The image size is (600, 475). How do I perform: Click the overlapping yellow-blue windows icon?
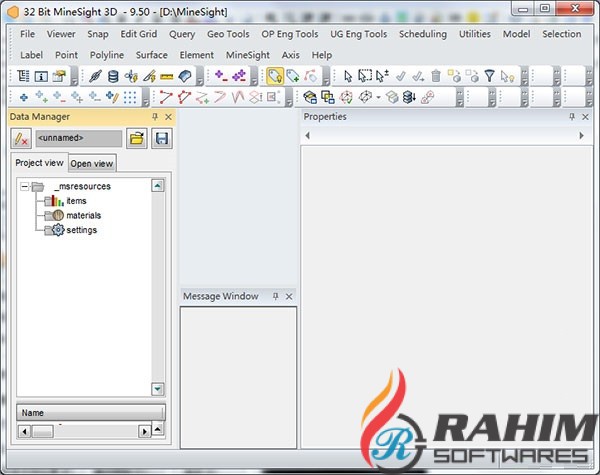[328, 97]
